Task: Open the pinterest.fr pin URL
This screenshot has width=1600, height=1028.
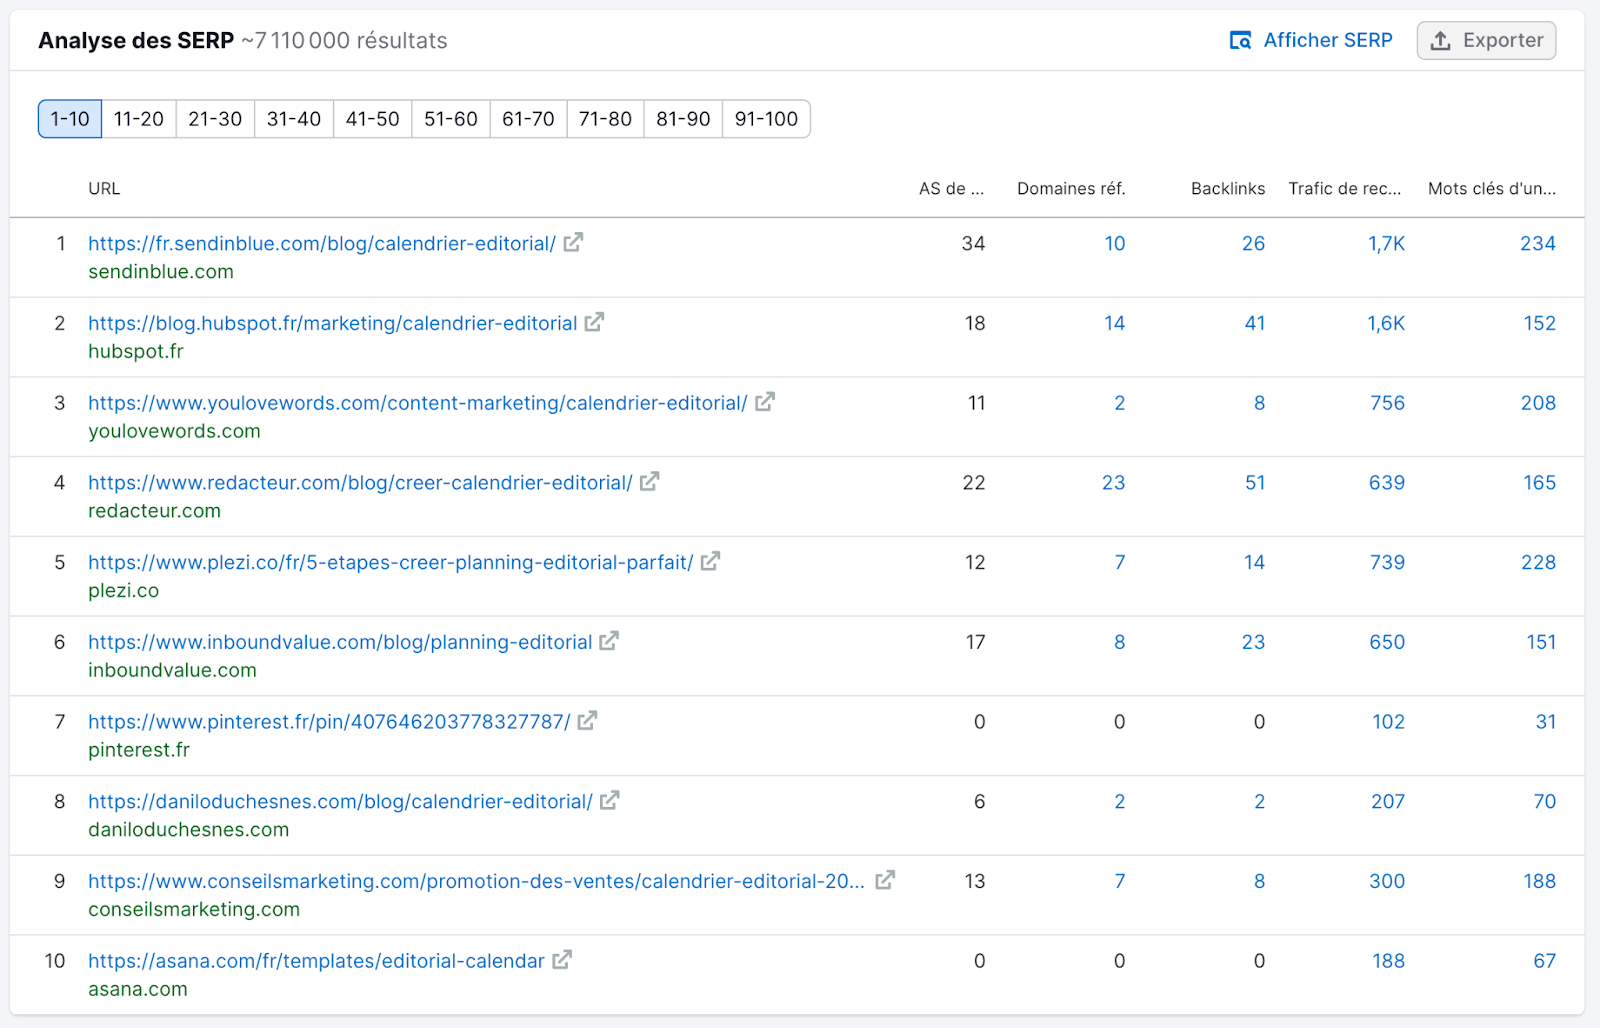Action: click(329, 722)
